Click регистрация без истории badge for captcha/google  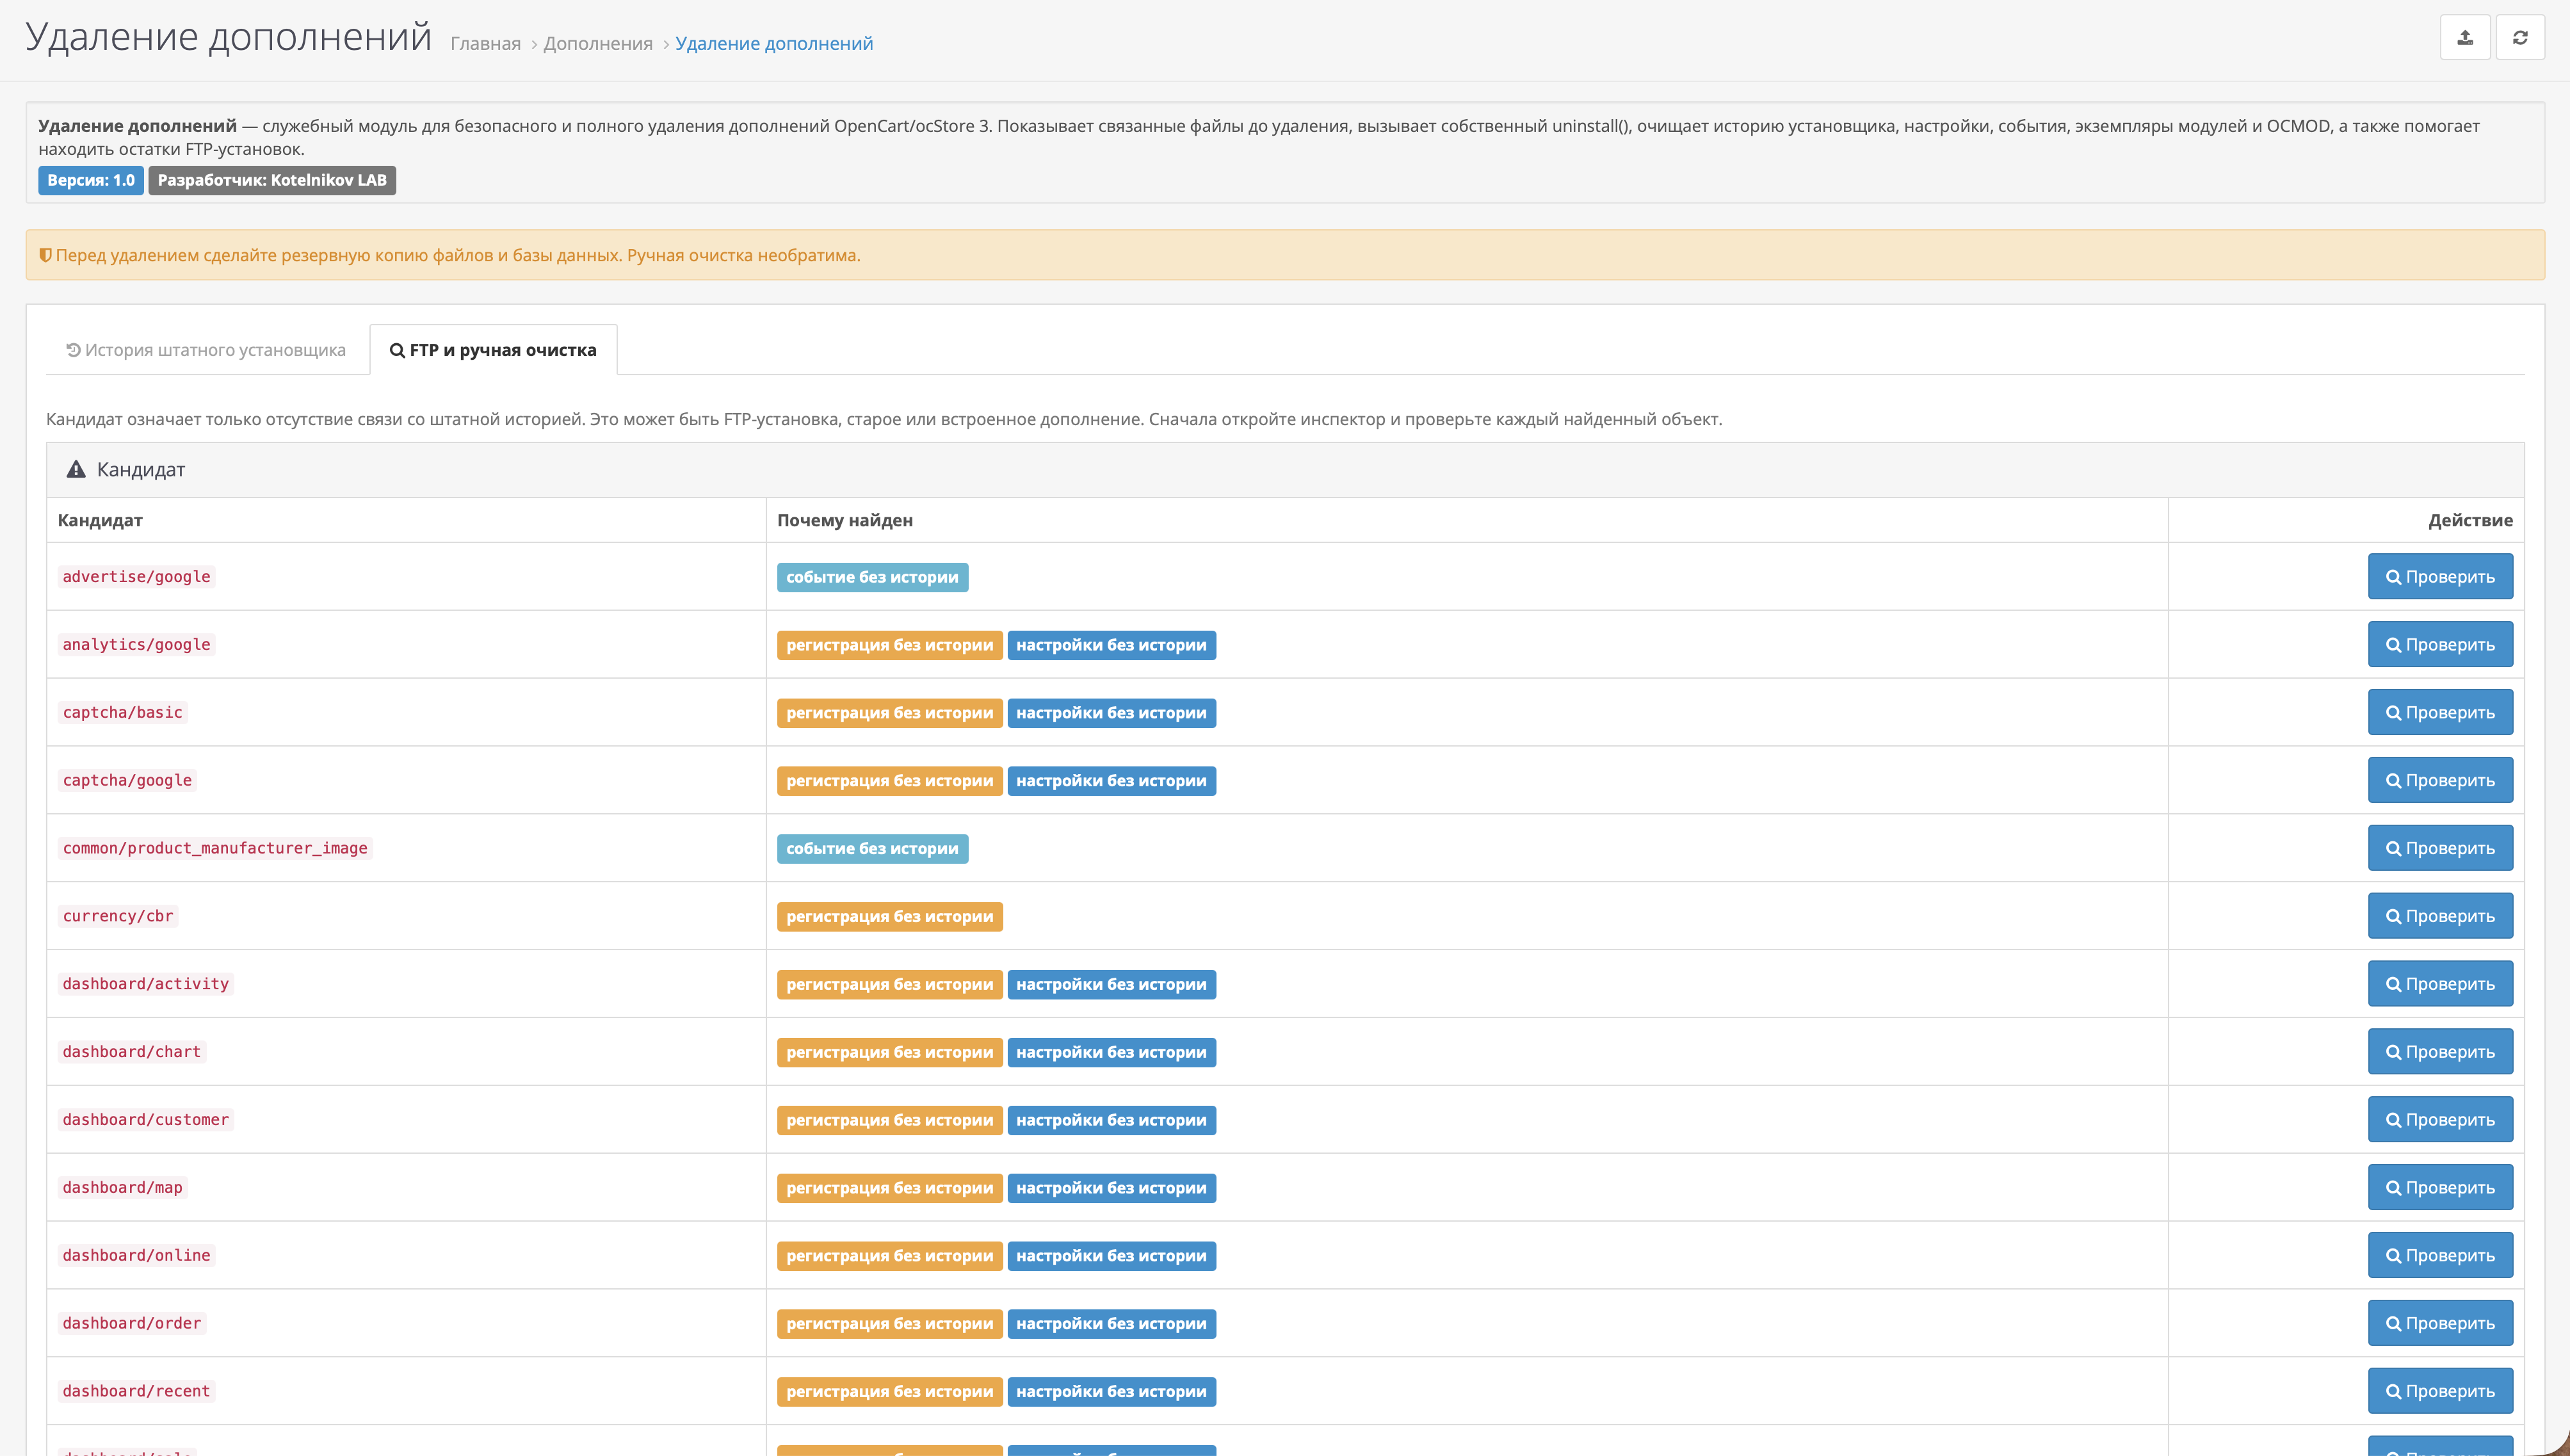coord(890,781)
